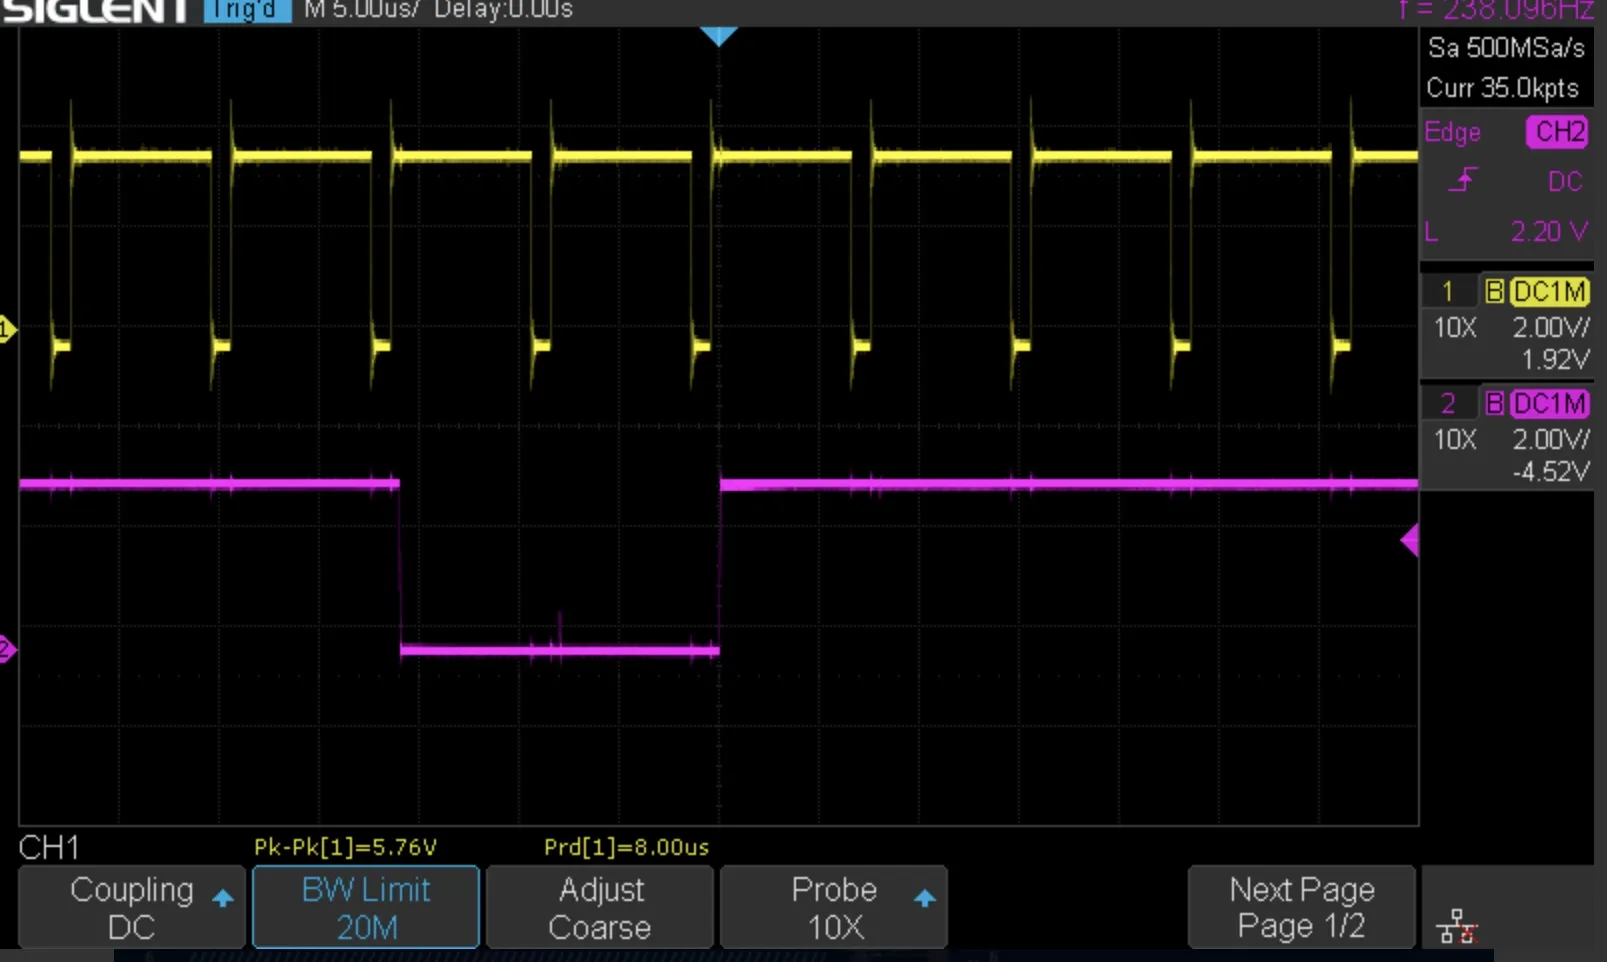
Task: Click the magenta DC1M badge for channel 2
Action: coord(1549,403)
